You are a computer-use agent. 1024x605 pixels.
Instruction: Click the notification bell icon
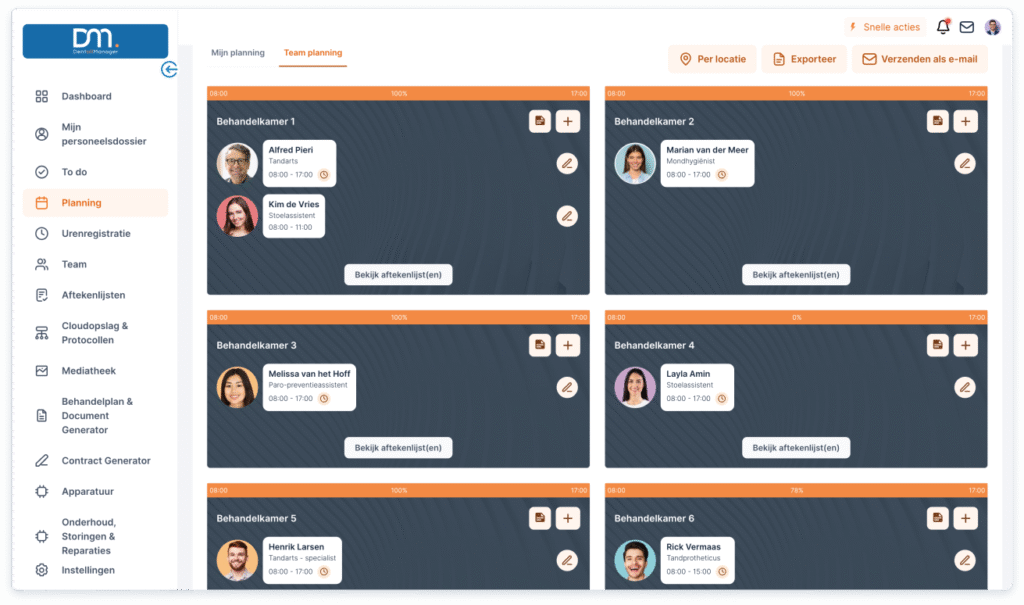(942, 27)
